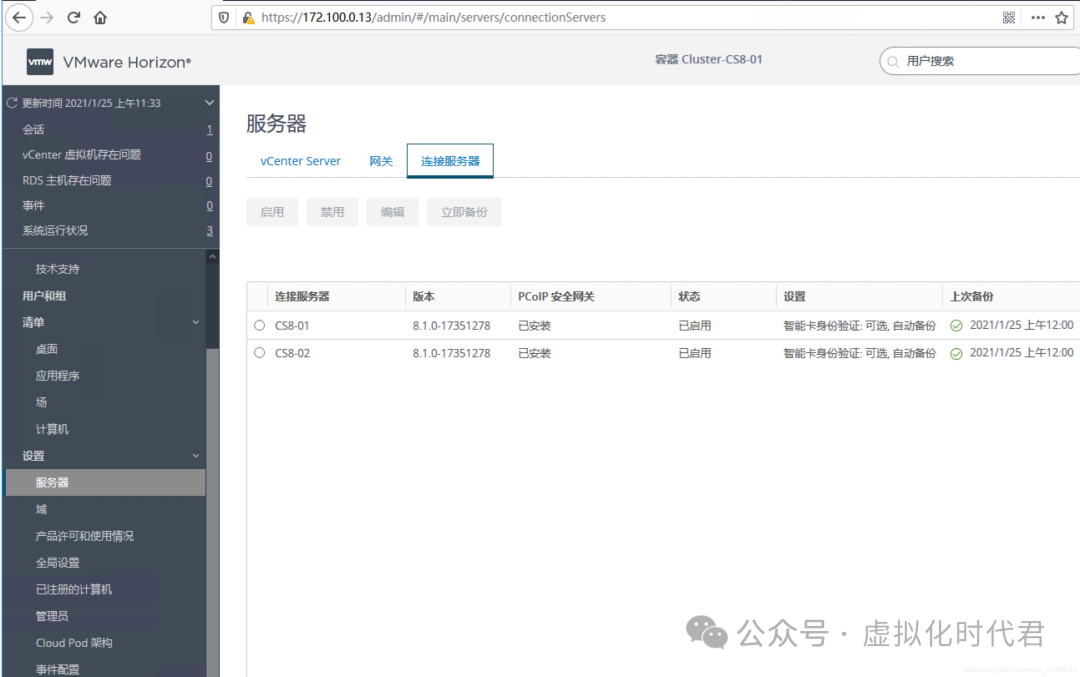This screenshot has width=1080, height=677.
Task: Open 已注册的计算机
Action: click(74, 590)
